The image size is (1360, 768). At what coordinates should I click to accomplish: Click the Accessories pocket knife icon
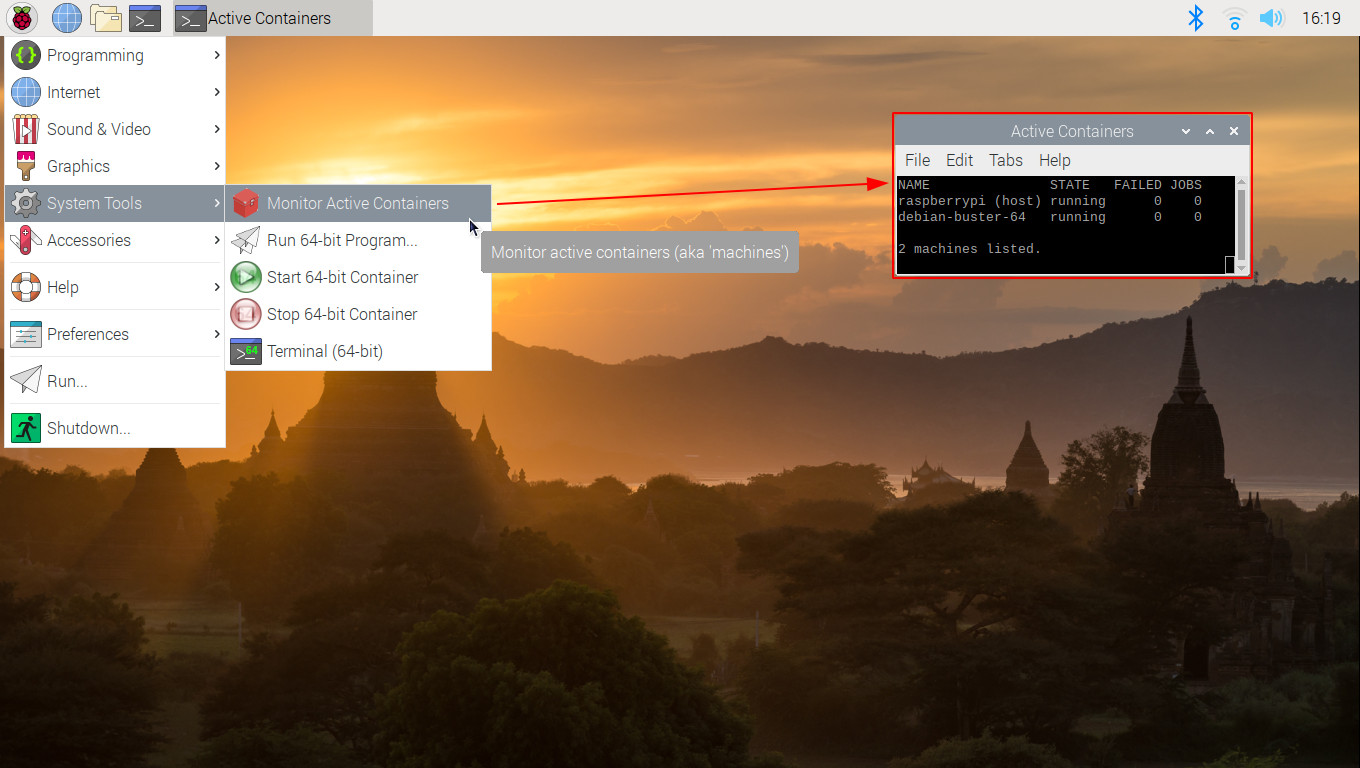(26, 240)
